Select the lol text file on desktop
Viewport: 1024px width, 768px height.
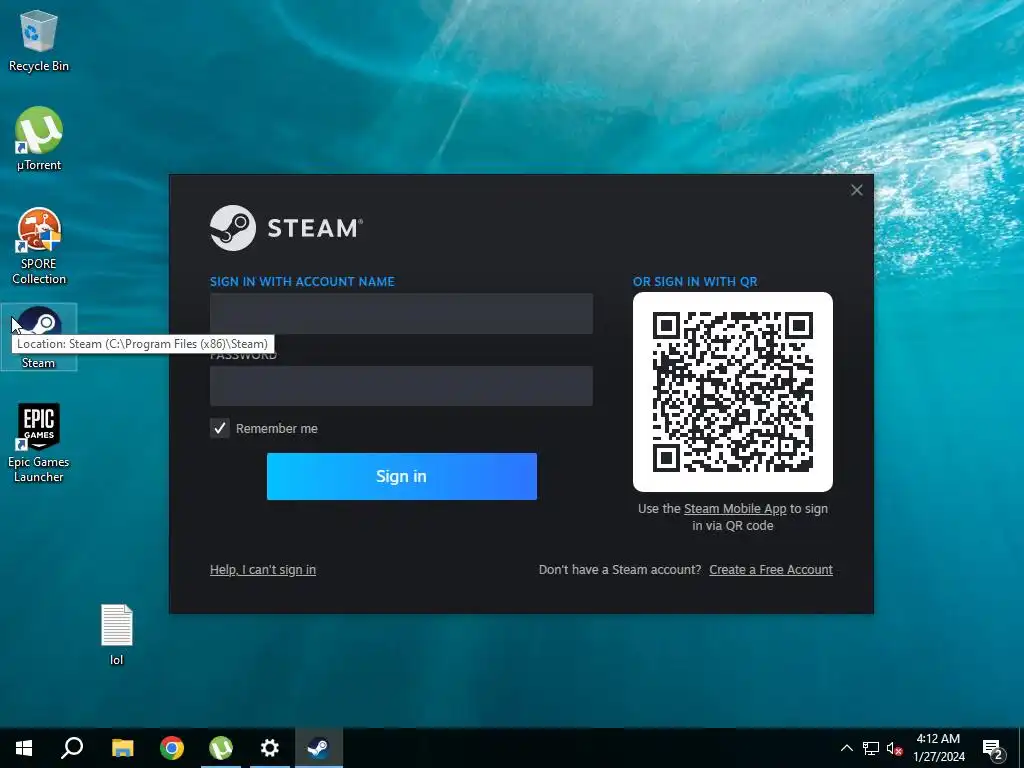click(117, 635)
